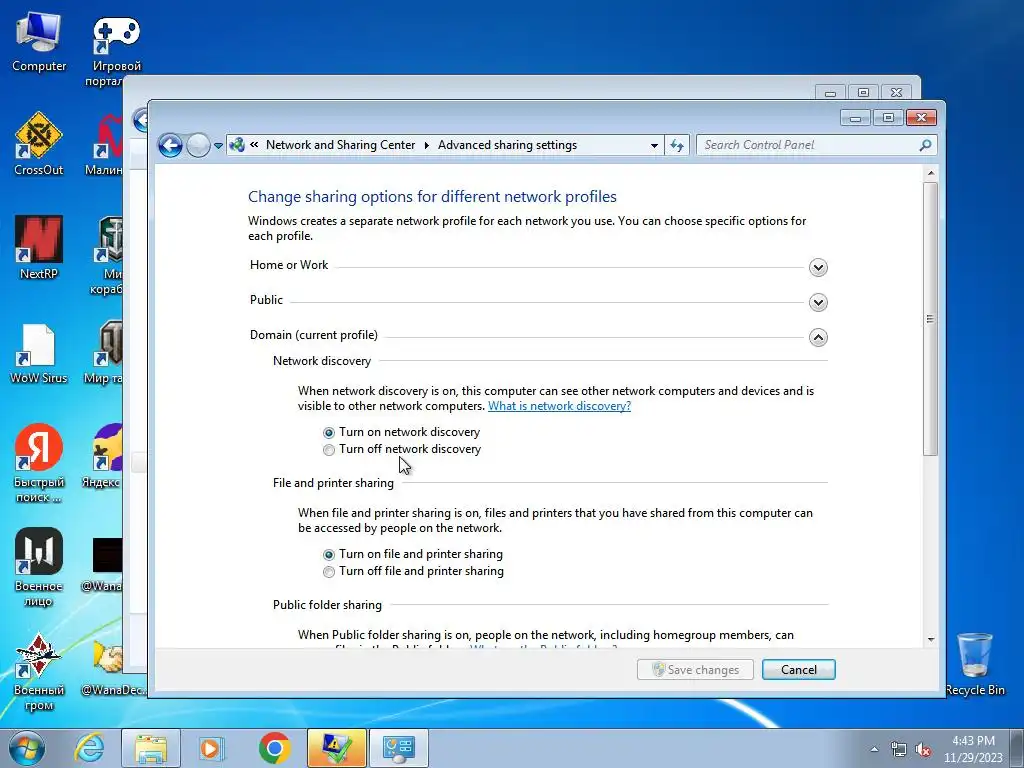Select the Игровой портал desktop shortcut
This screenshot has height=768, width=1024.
[x=116, y=51]
